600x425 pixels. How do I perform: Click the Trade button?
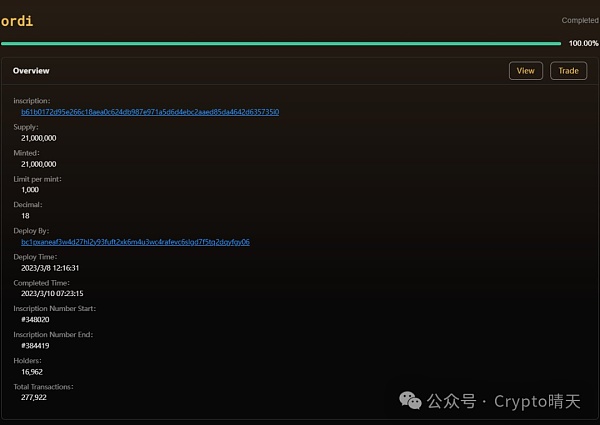[x=568, y=71]
